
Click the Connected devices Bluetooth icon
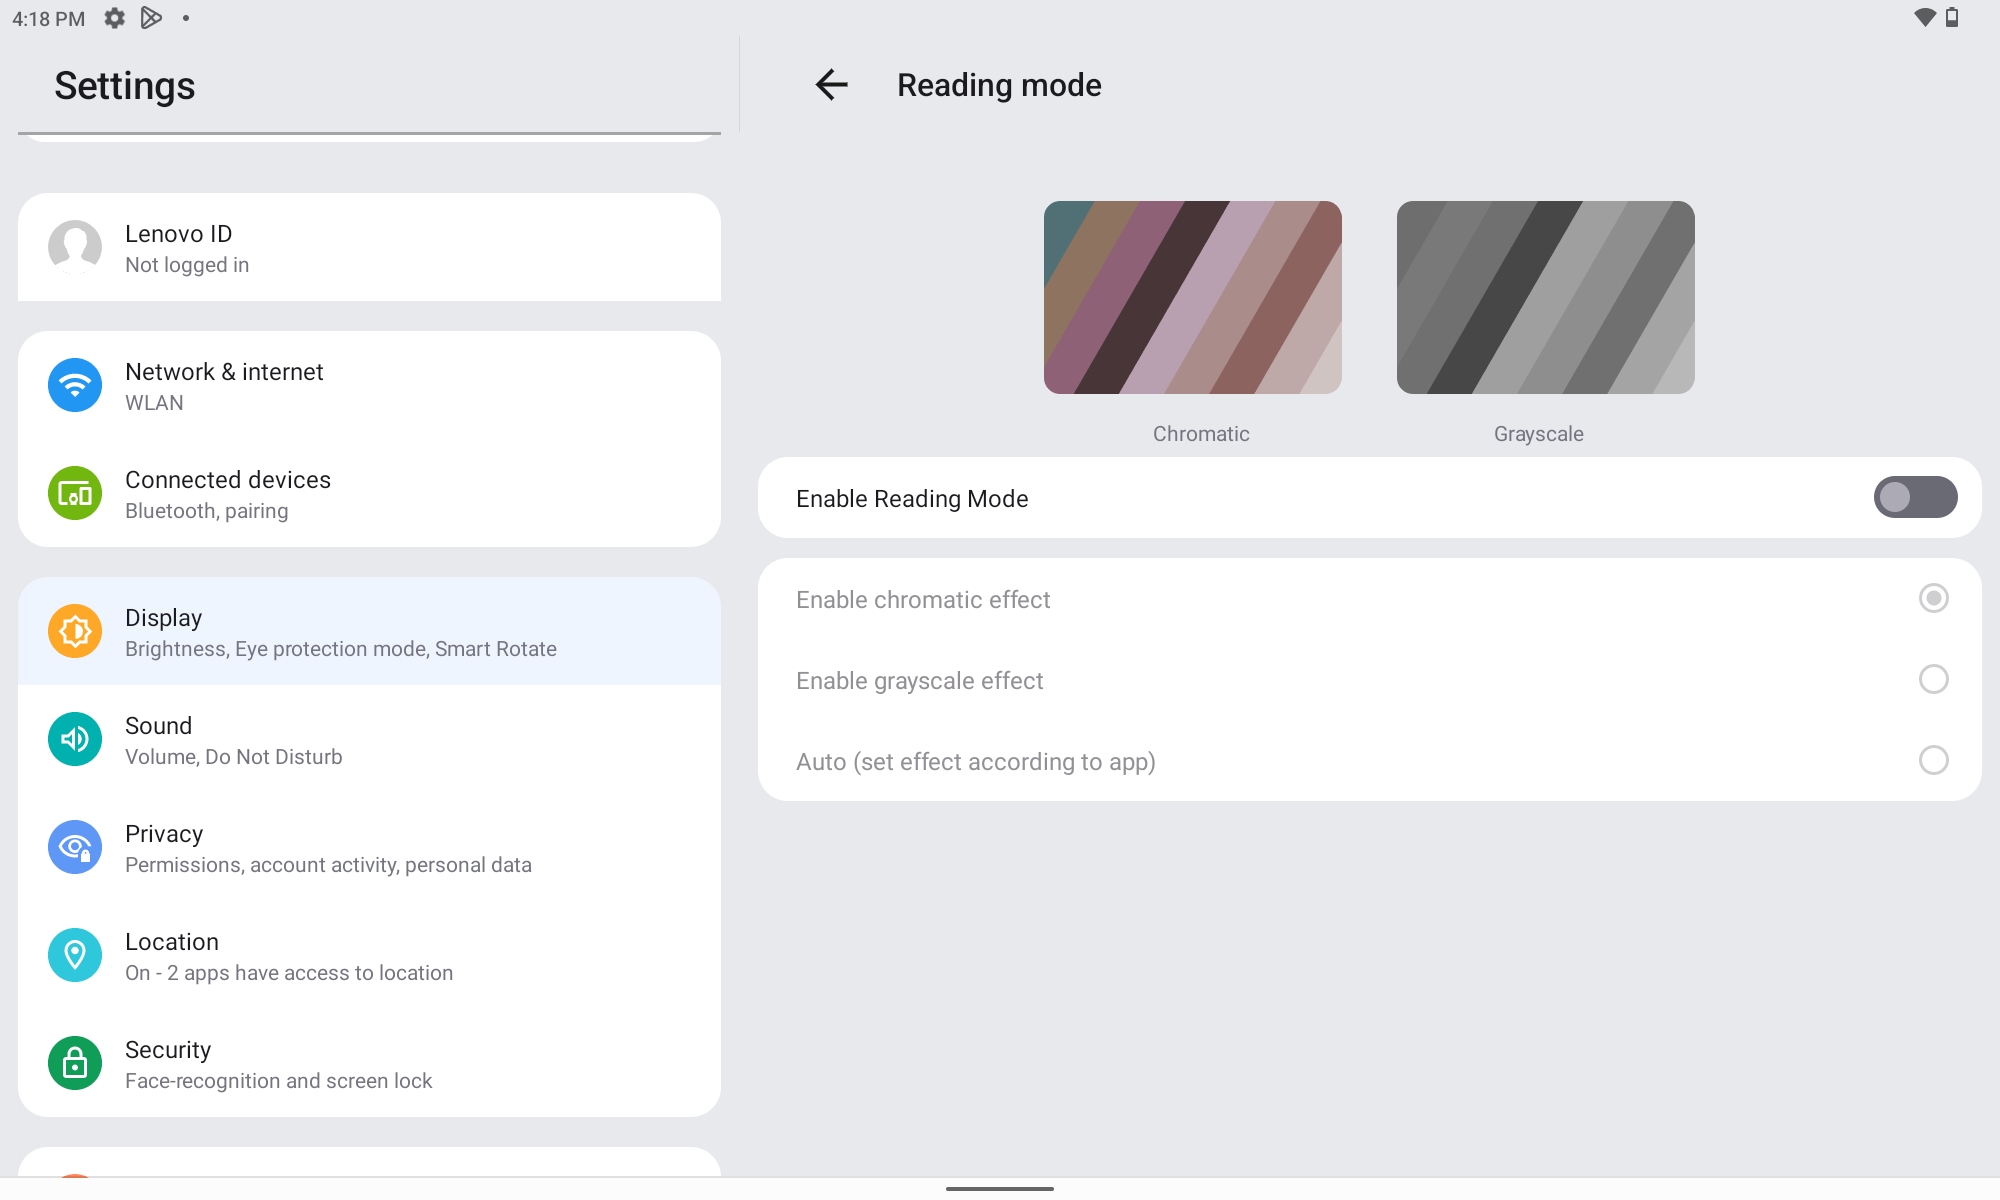(73, 493)
